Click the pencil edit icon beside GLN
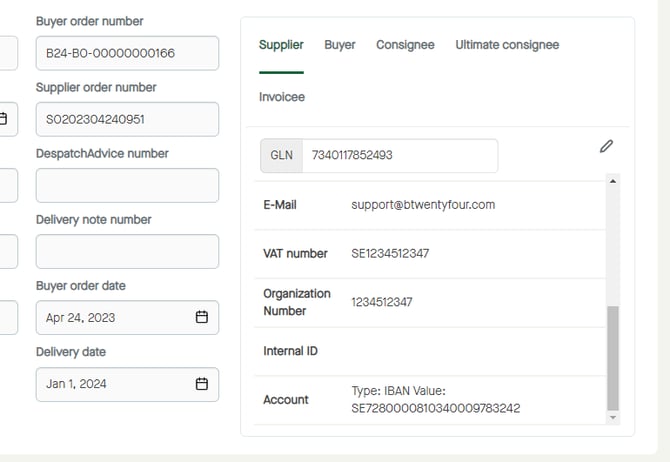The image size is (670, 462). point(606,146)
